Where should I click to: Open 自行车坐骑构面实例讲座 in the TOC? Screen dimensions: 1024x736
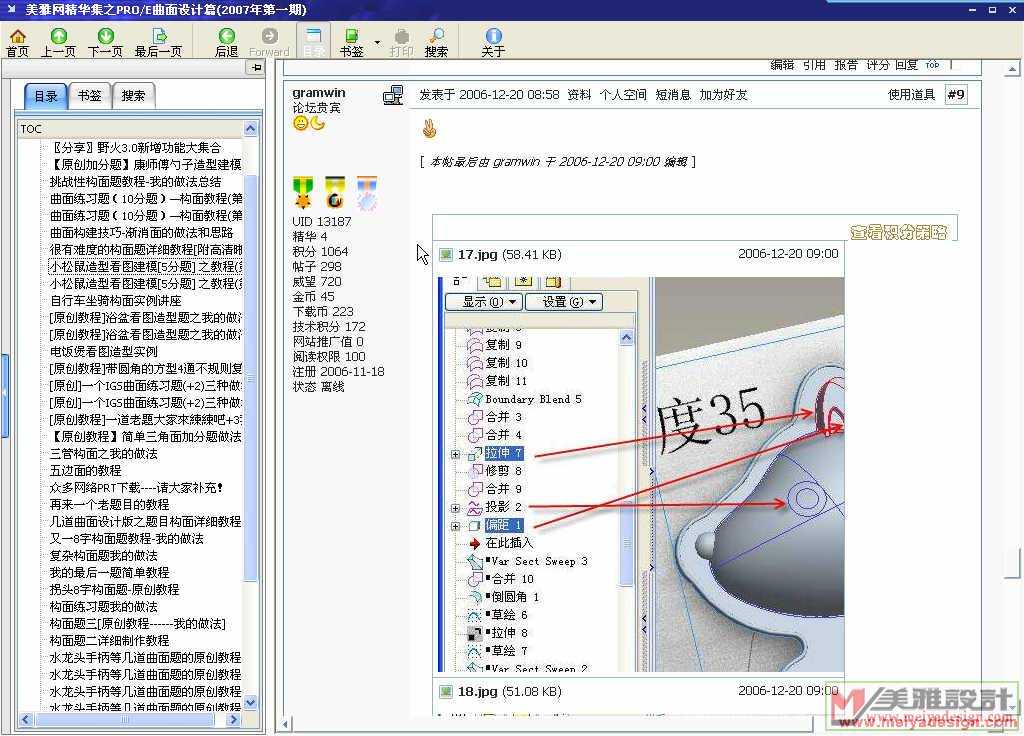[x=116, y=301]
